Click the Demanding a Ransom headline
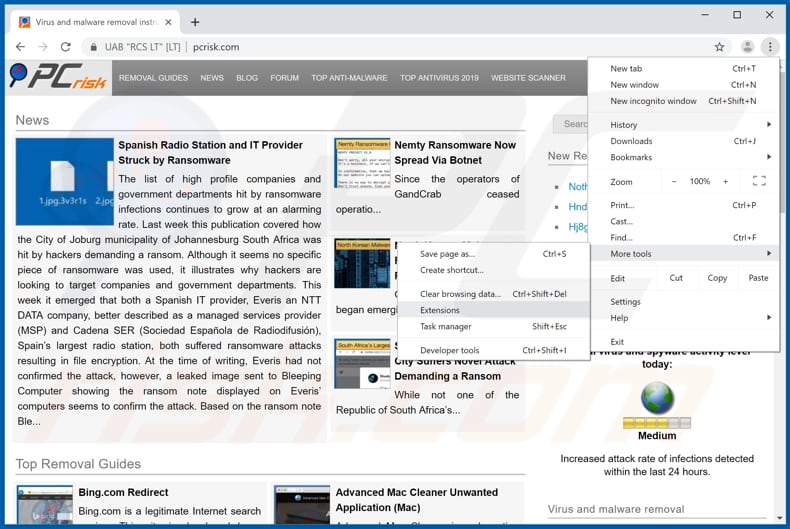 click(x=447, y=376)
